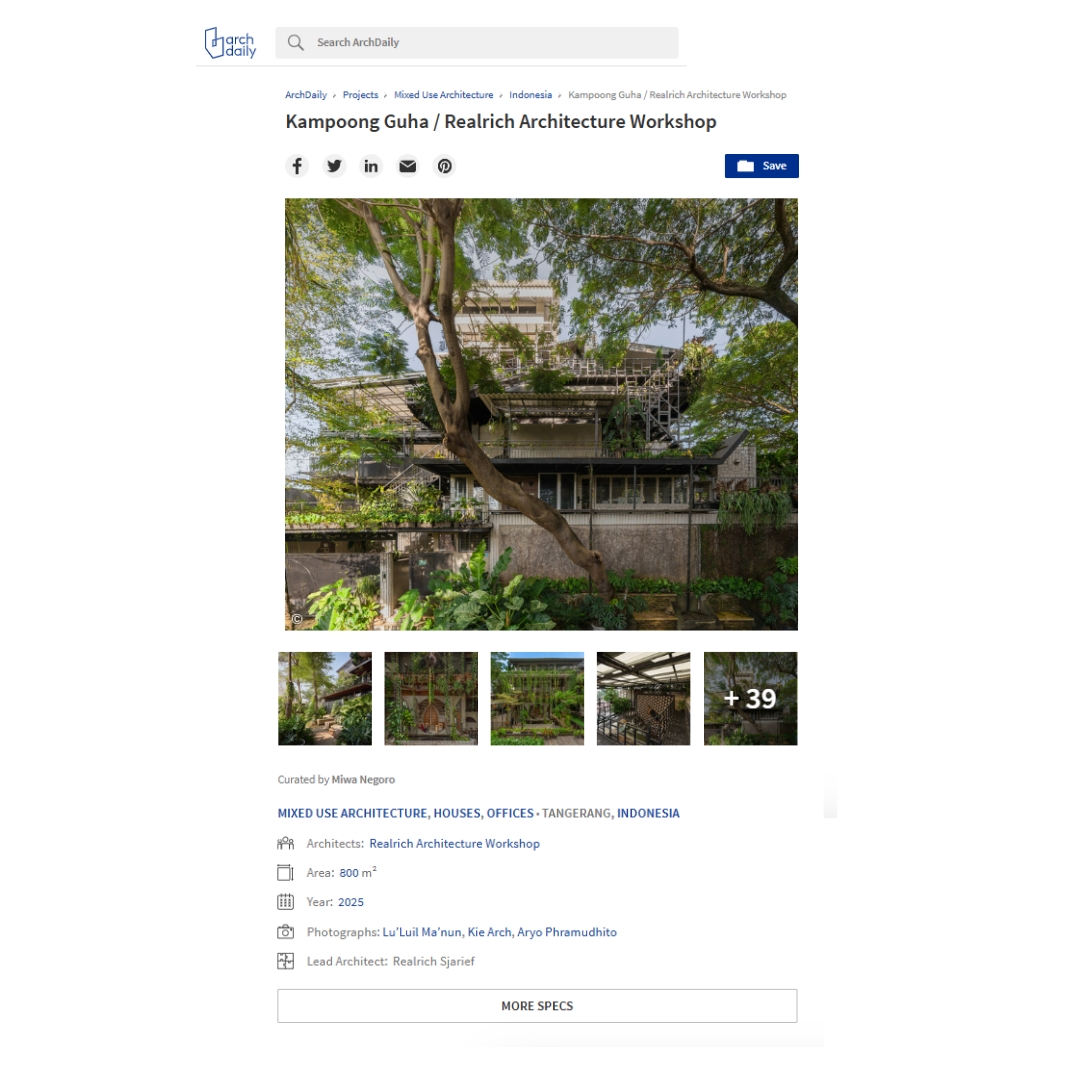Save project to folder
1080x1080 pixels.
click(761, 166)
